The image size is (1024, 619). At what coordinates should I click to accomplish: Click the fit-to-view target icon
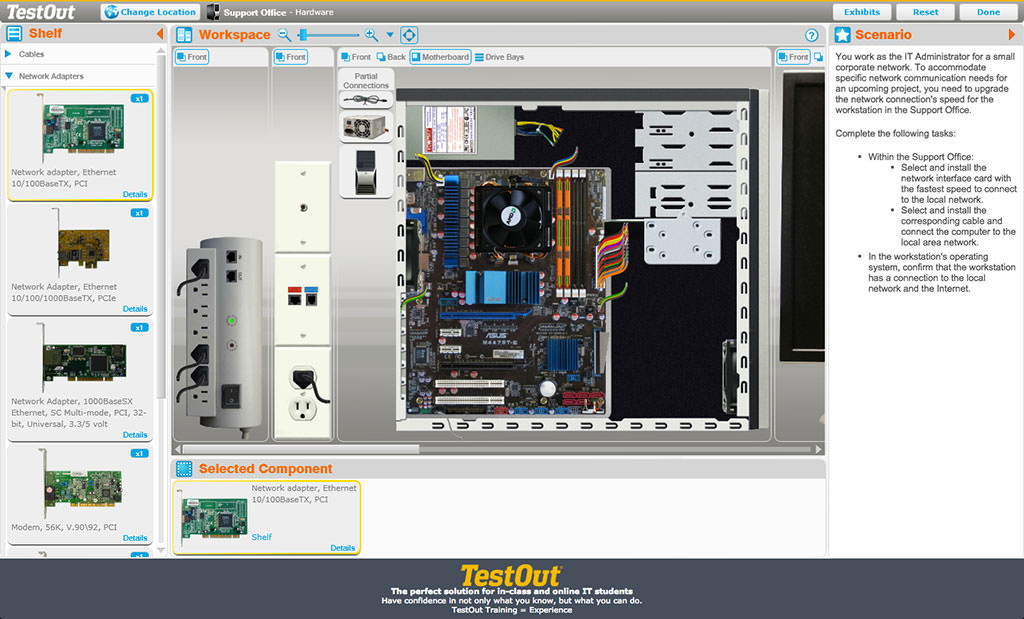pos(409,35)
